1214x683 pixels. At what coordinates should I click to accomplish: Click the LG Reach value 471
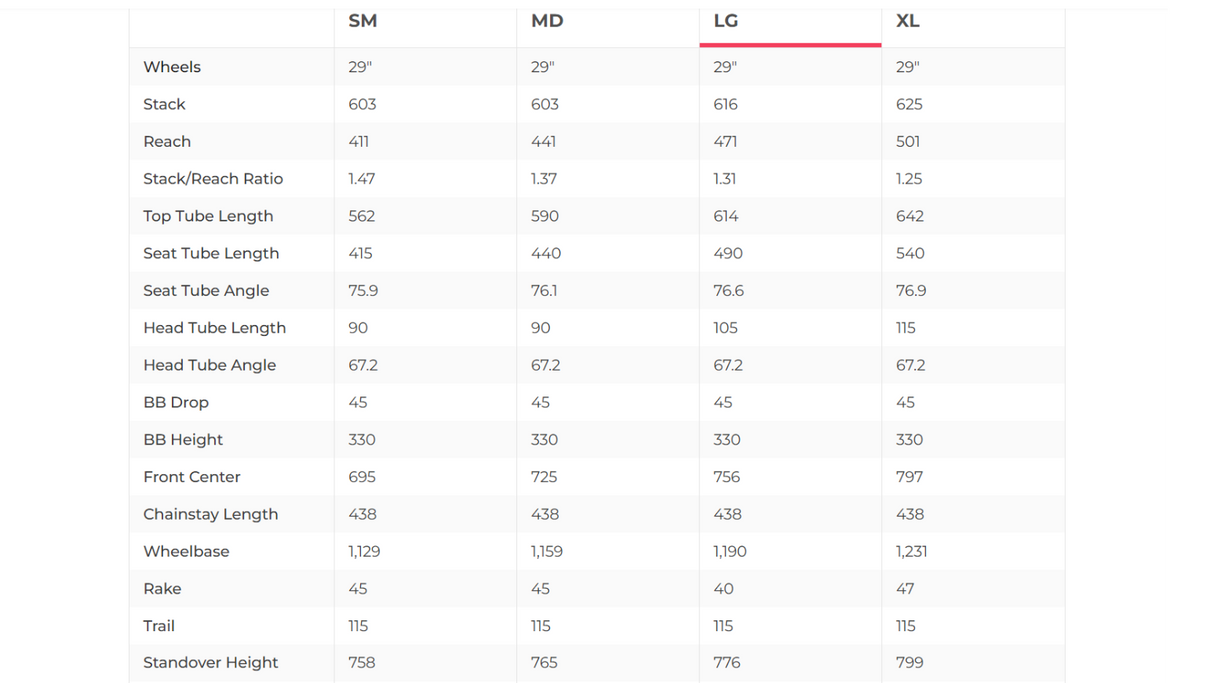(725, 142)
